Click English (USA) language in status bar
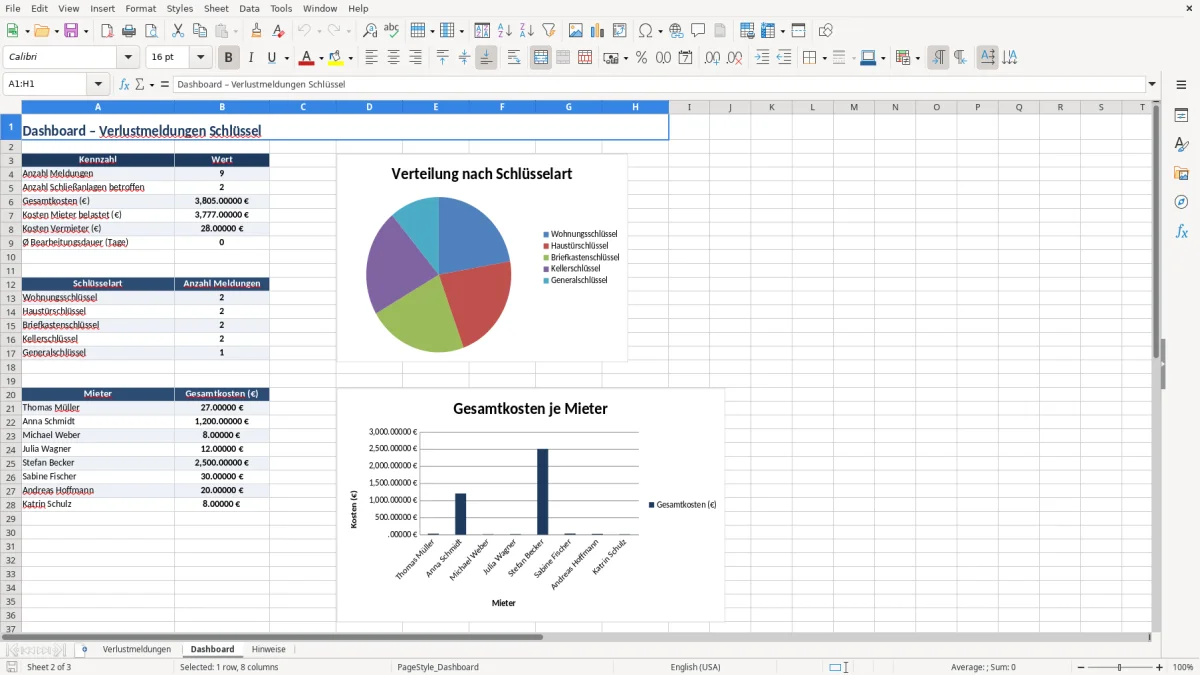Screen dimensions: 1200x675 coord(695,667)
